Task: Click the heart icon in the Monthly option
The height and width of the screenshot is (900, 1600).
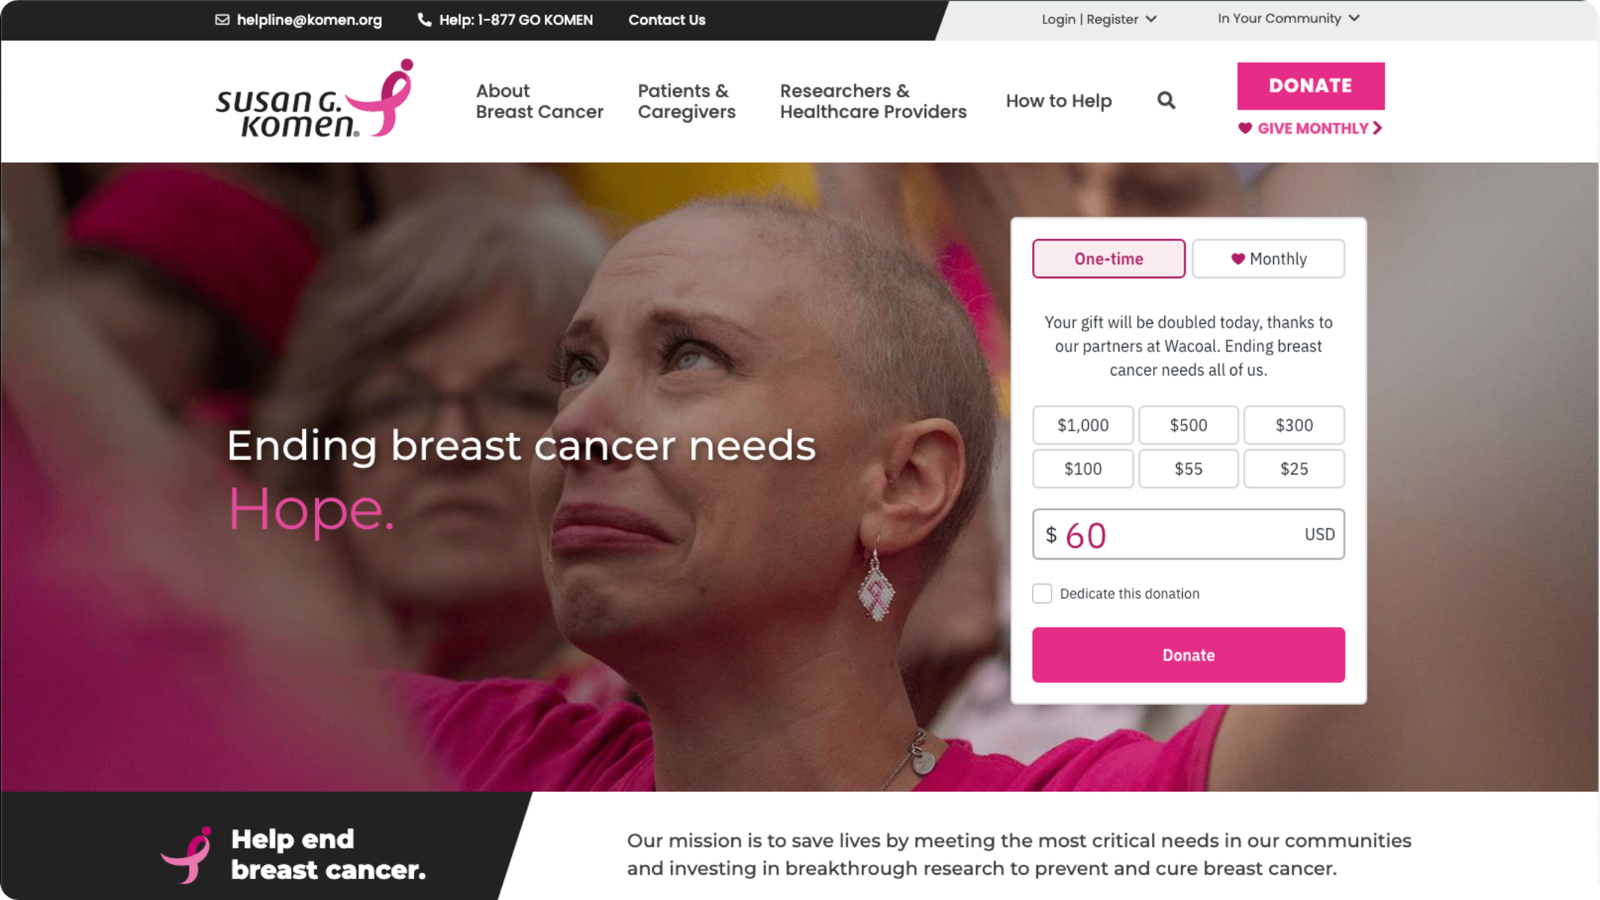Action: pyautogui.click(x=1238, y=259)
